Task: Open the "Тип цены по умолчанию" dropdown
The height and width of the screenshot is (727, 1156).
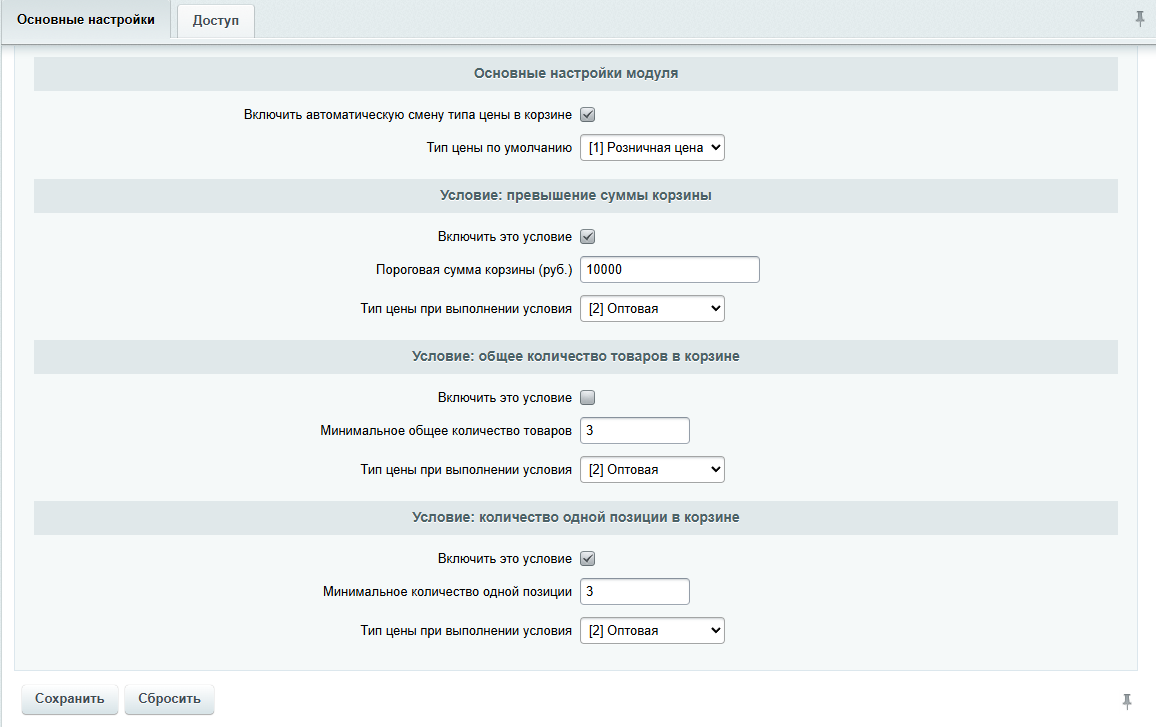Action: point(652,147)
